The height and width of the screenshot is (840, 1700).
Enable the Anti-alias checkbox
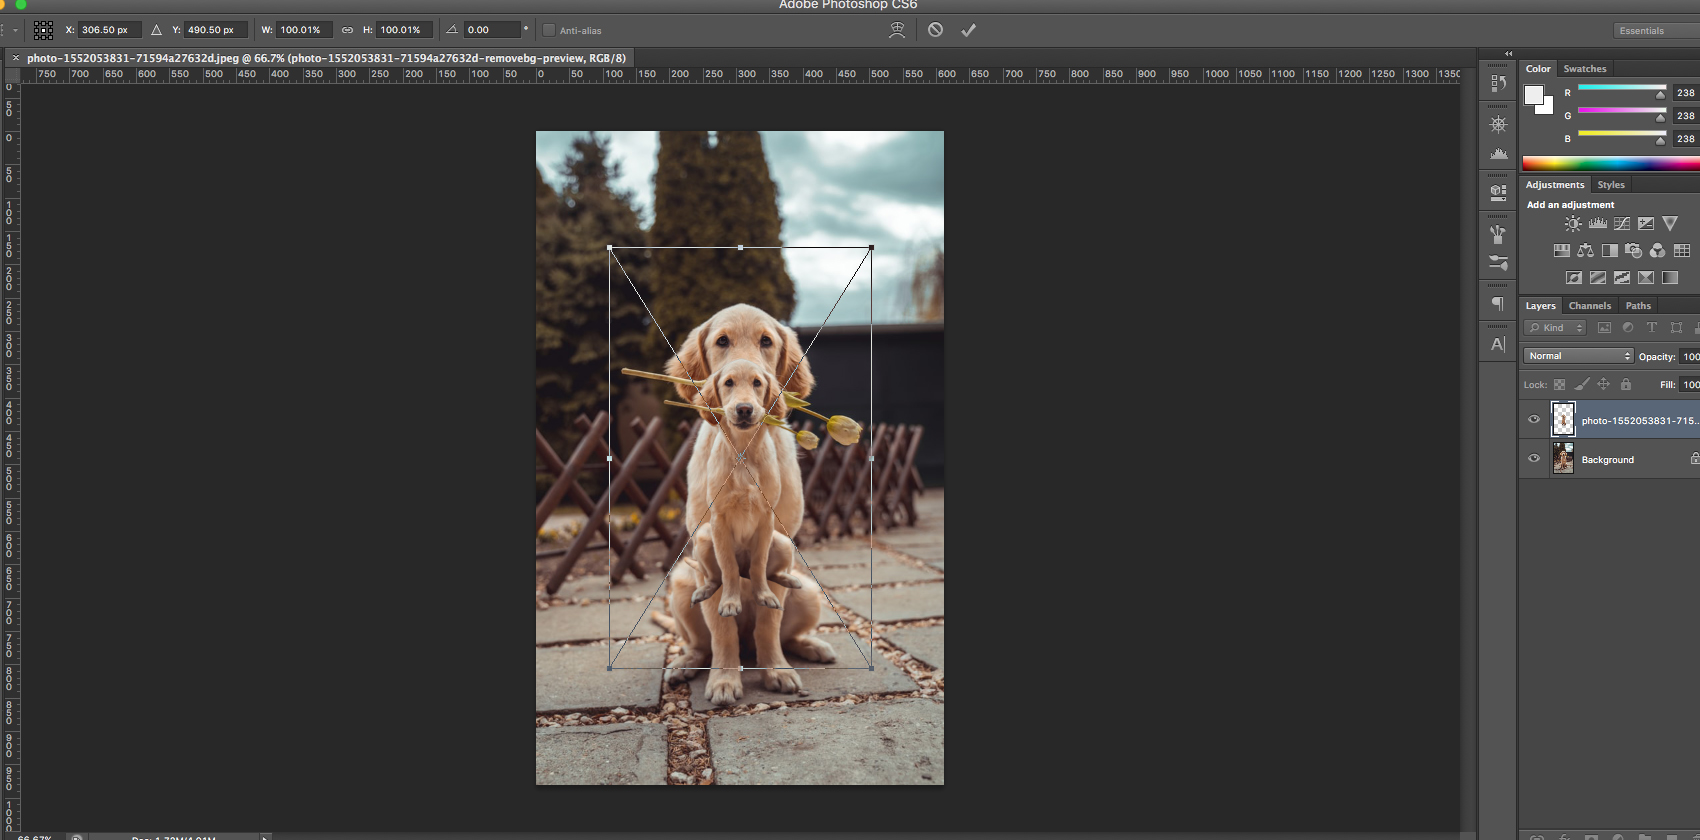548,30
